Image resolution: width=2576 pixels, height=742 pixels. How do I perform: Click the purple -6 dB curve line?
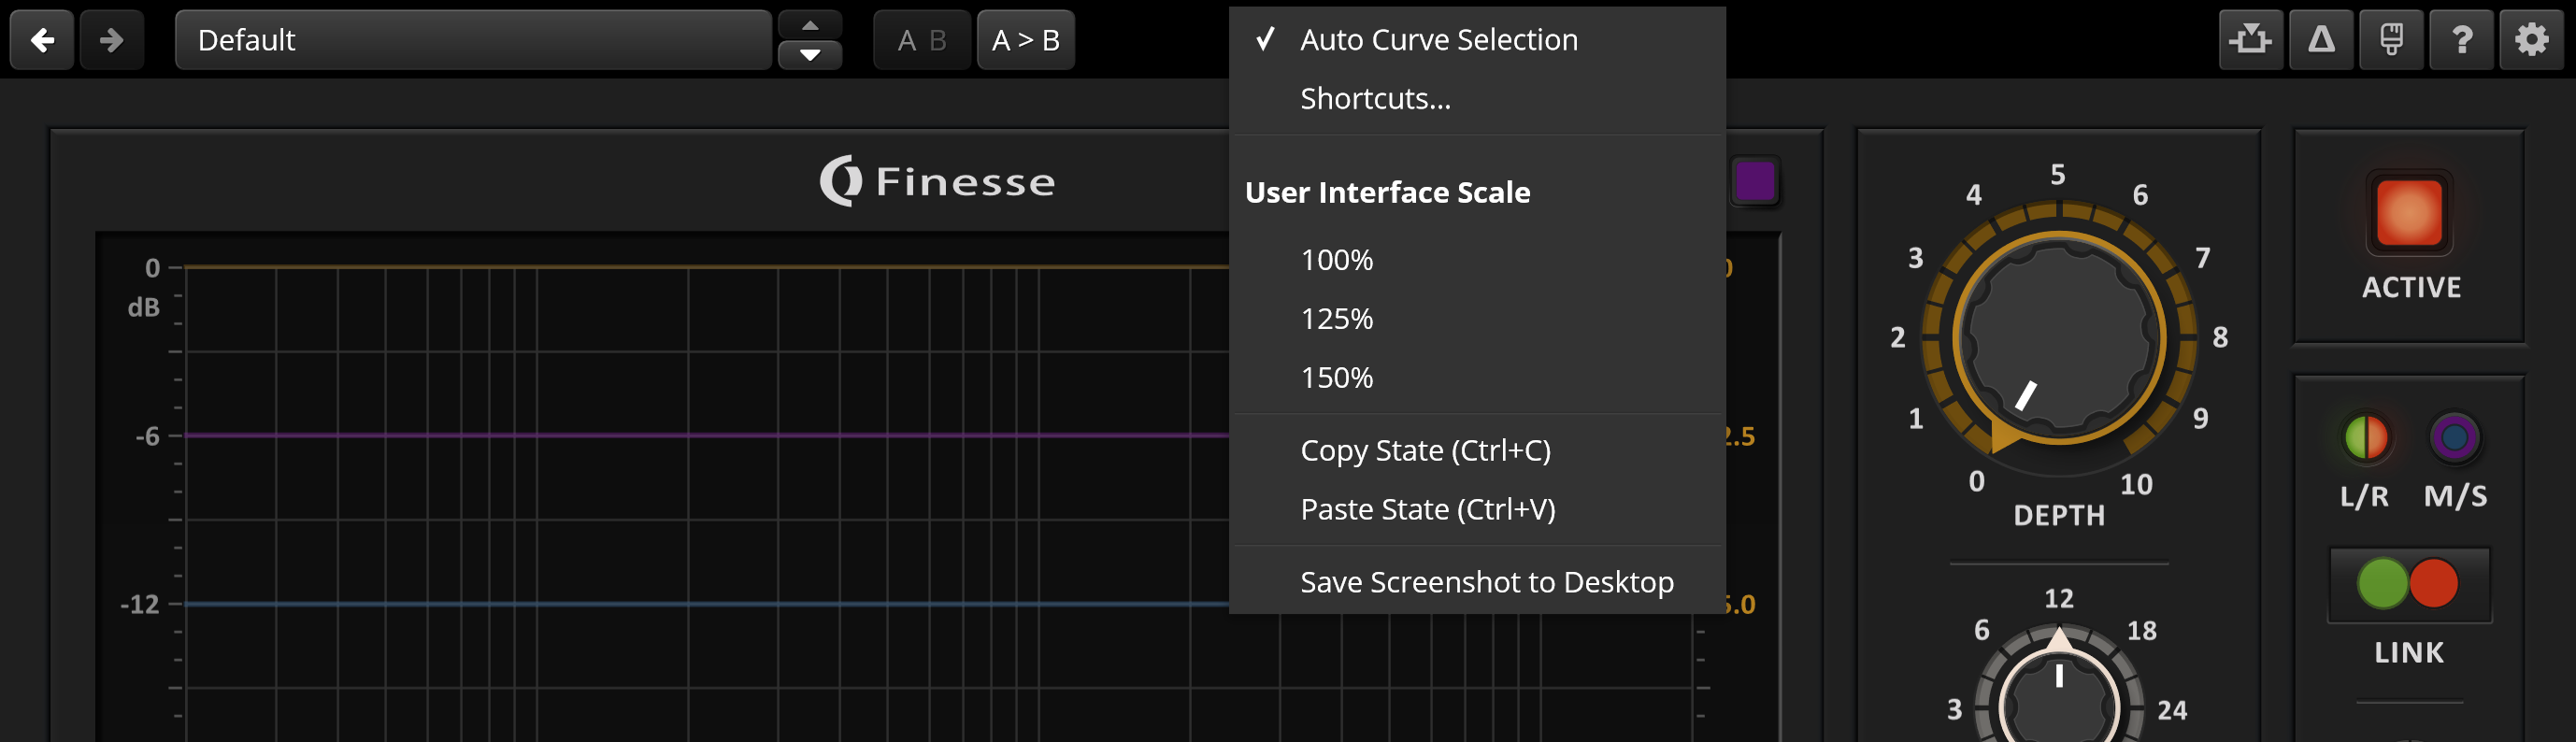pos(706,435)
